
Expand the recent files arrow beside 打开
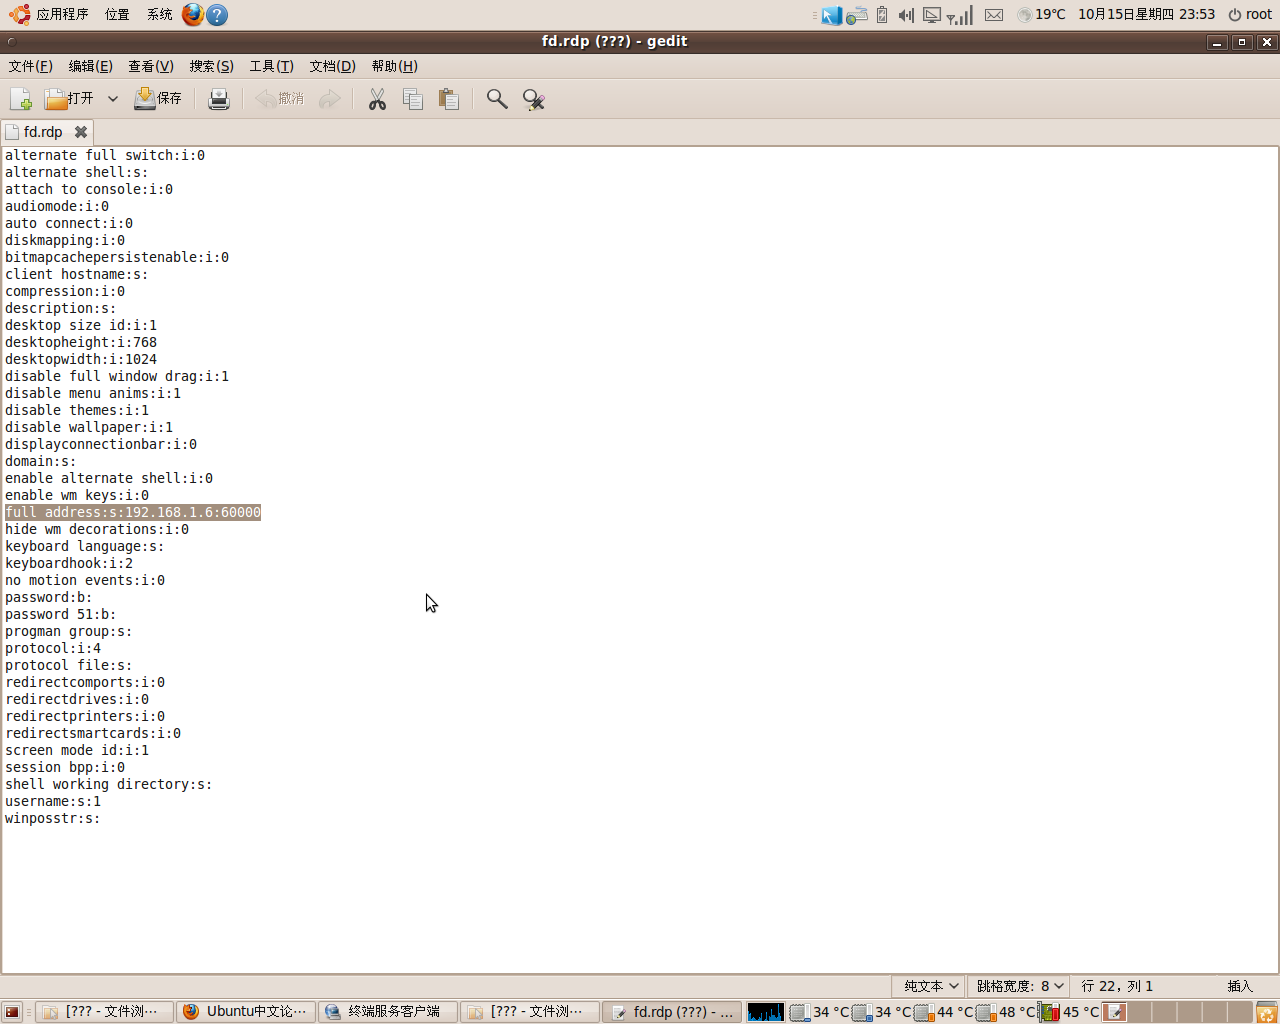[x=113, y=99]
